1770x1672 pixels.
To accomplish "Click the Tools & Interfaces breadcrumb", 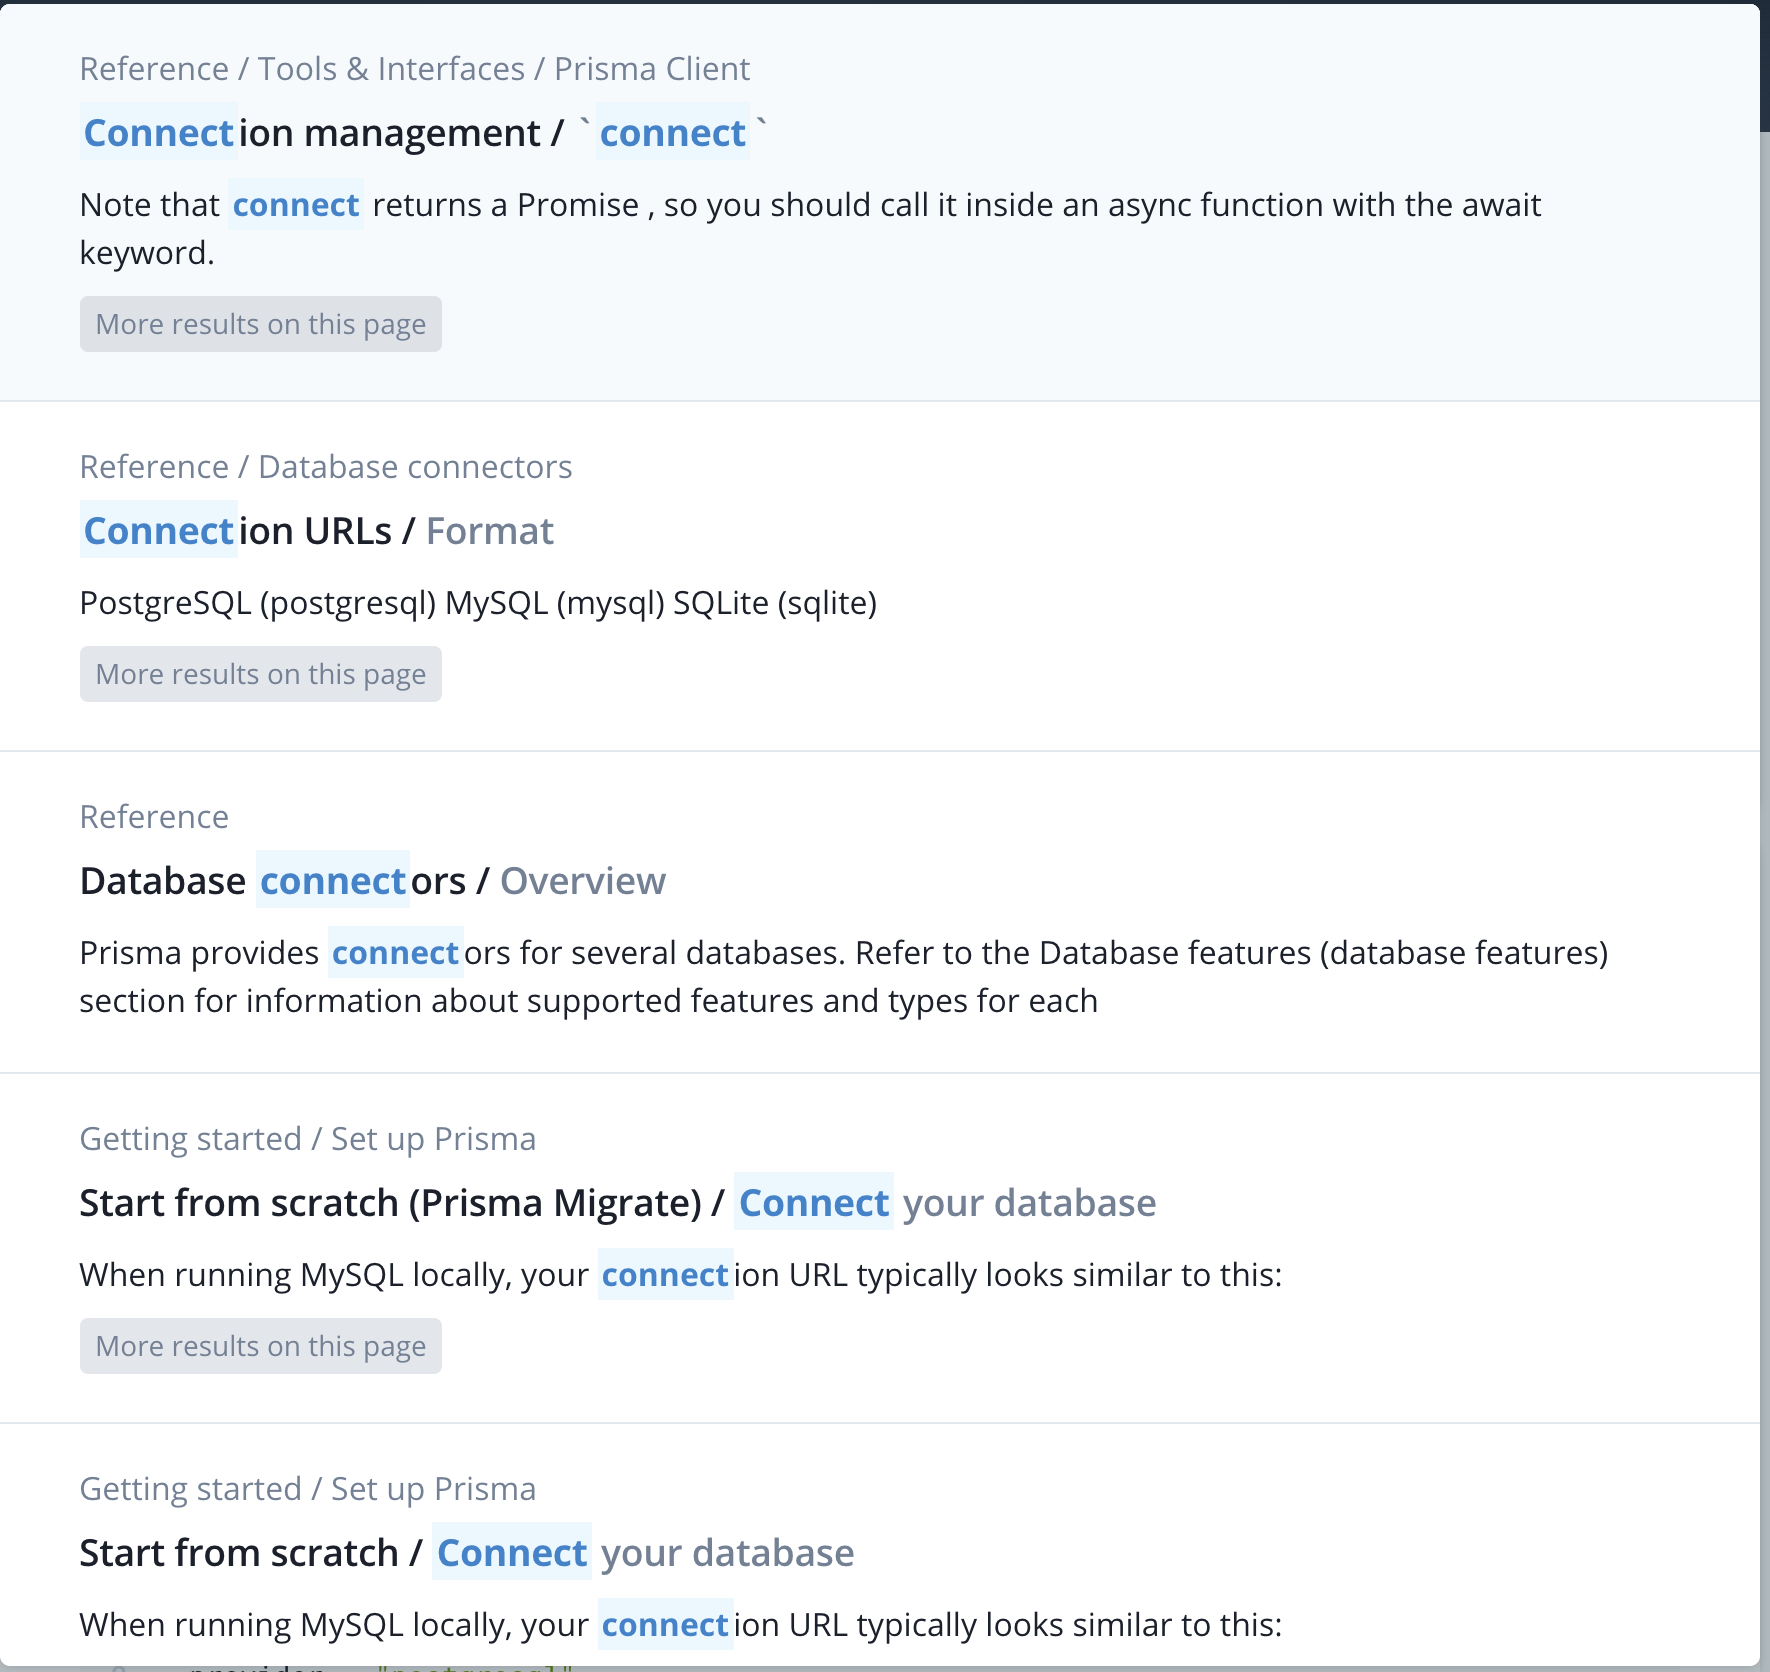I will click(x=390, y=68).
